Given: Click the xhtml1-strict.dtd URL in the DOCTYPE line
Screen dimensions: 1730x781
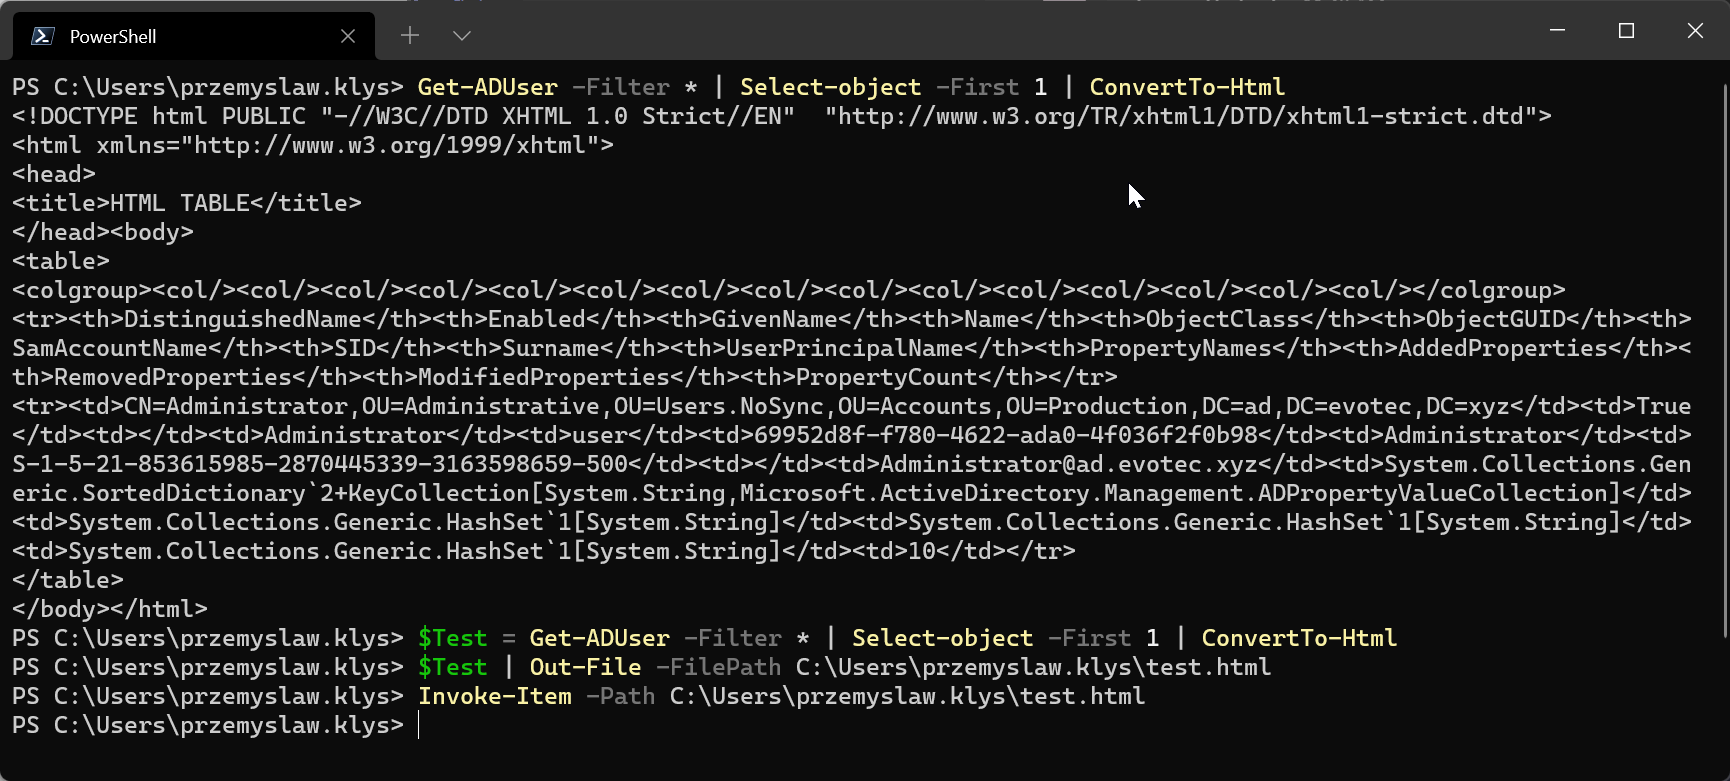Looking at the screenshot, I should tap(1187, 117).
